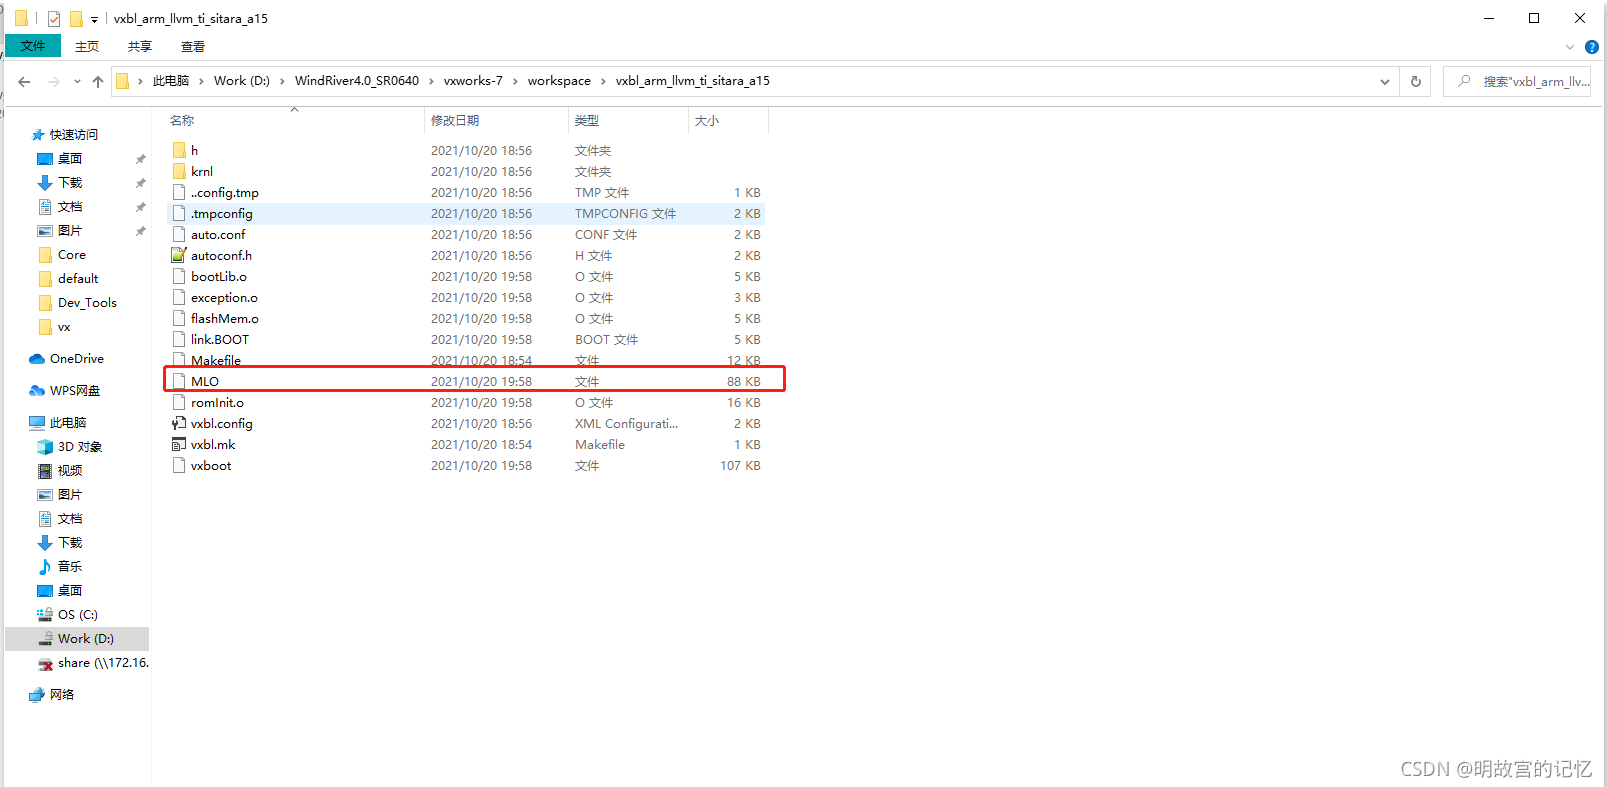Refresh the current folder view

coord(1416,82)
